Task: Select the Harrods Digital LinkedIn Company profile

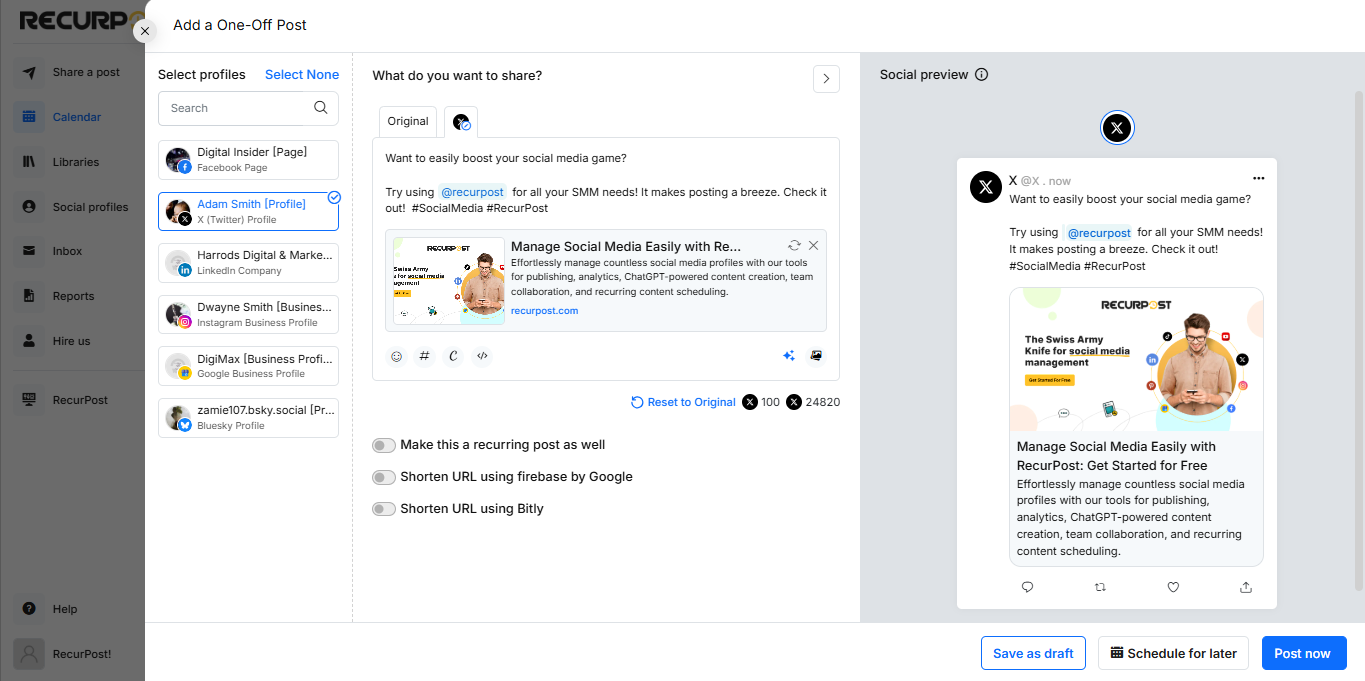Action: click(248, 263)
